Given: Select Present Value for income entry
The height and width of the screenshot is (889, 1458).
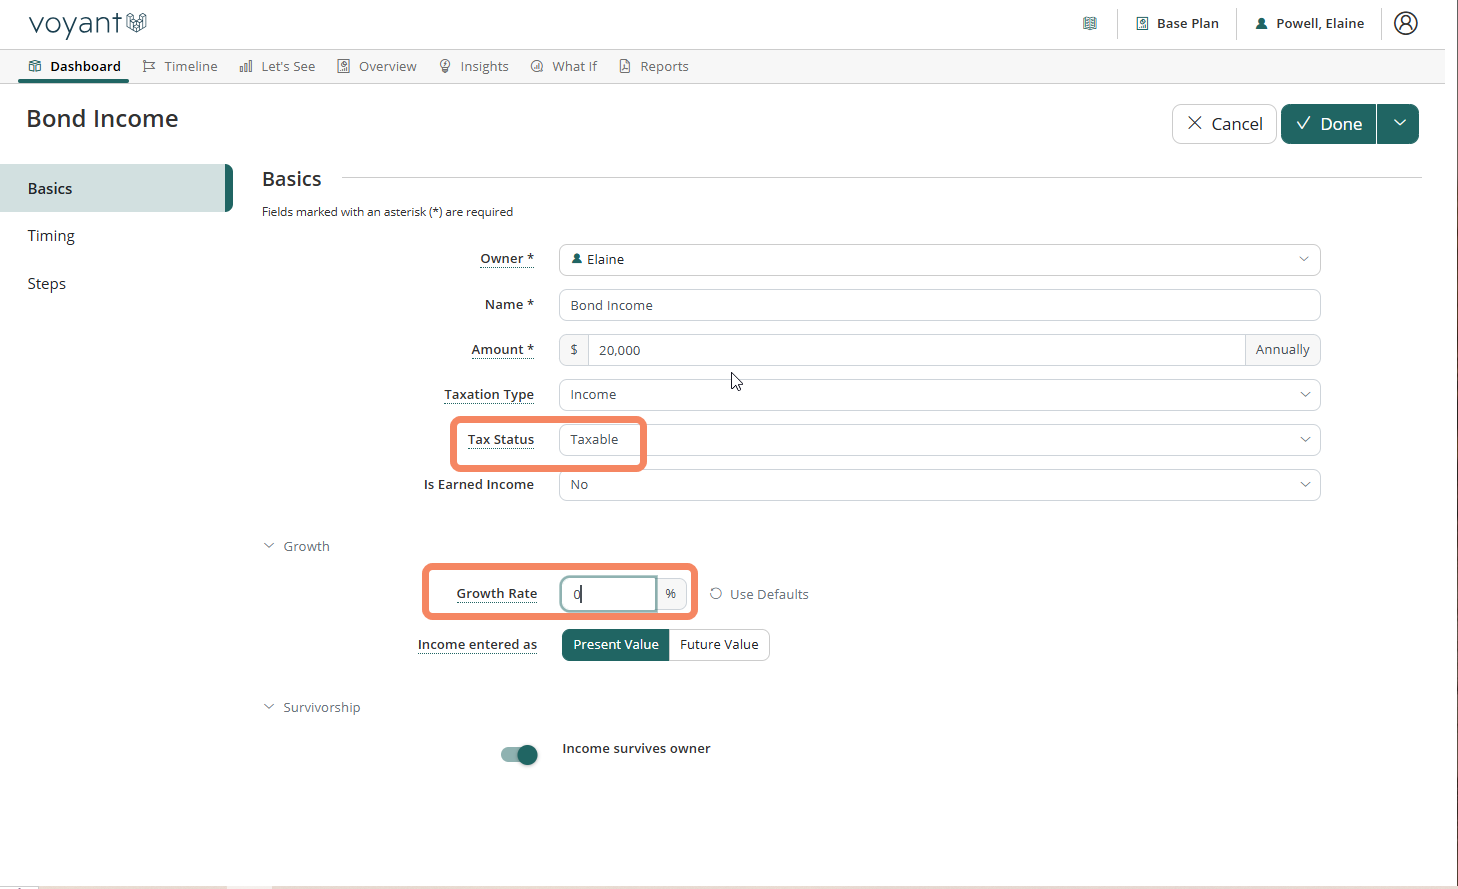Looking at the screenshot, I should click(615, 645).
